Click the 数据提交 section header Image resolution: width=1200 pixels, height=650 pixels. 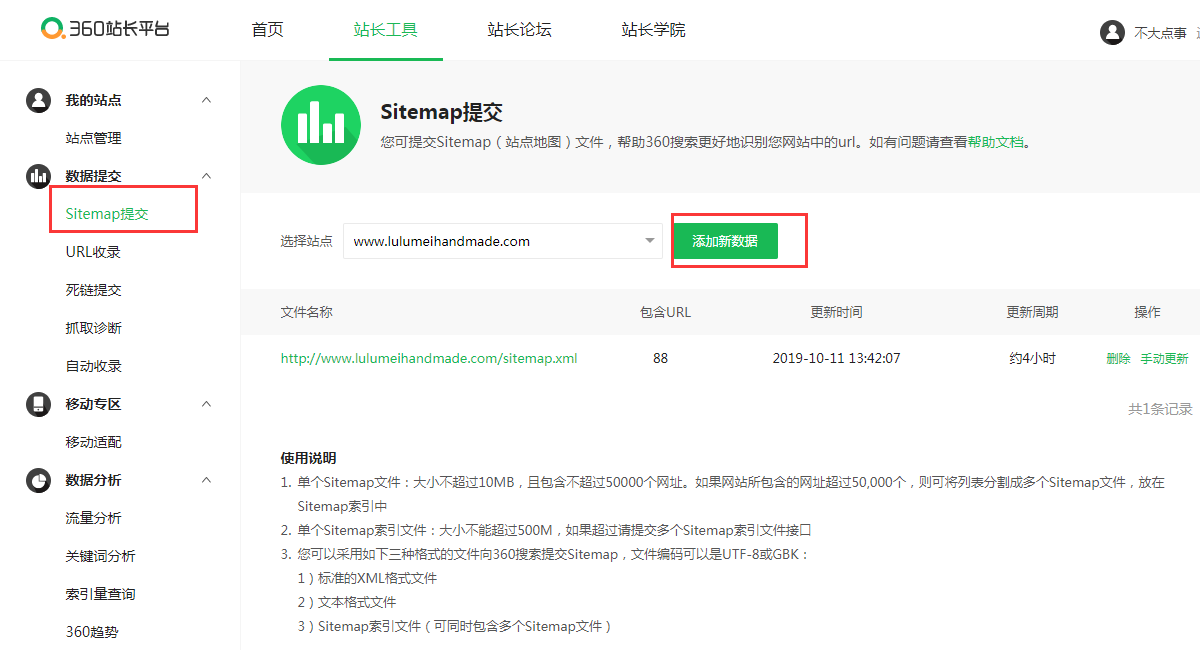pyautogui.click(x=94, y=176)
